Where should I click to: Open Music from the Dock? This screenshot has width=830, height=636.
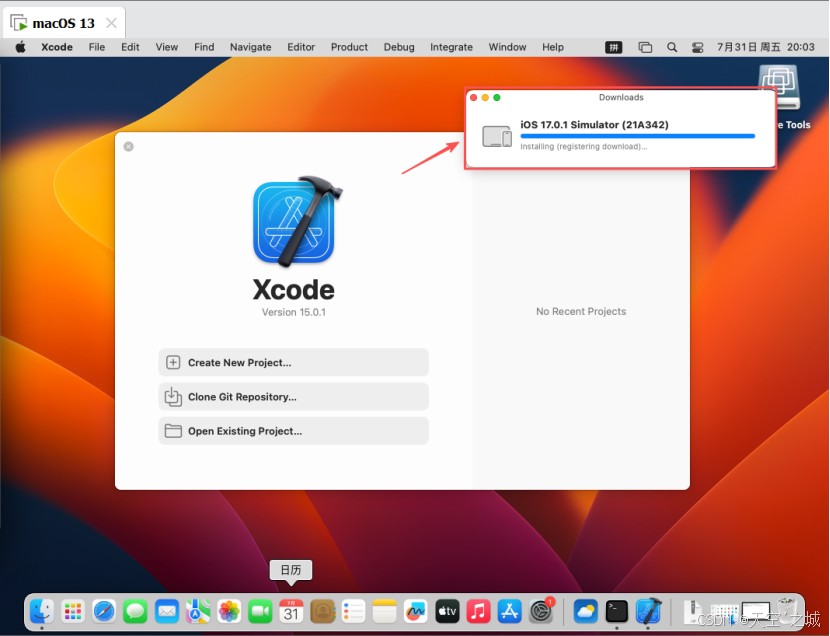(x=479, y=612)
